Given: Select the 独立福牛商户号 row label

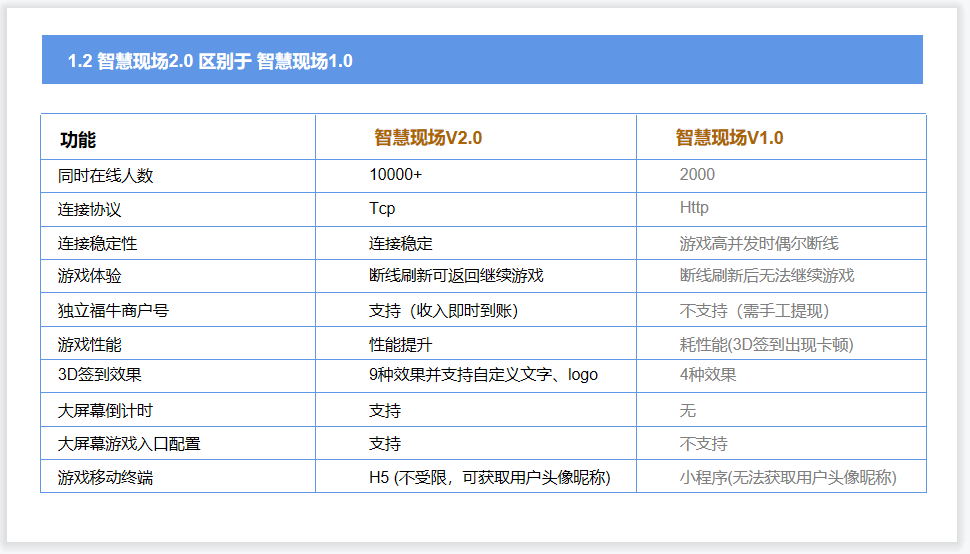Looking at the screenshot, I should (114, 310).
